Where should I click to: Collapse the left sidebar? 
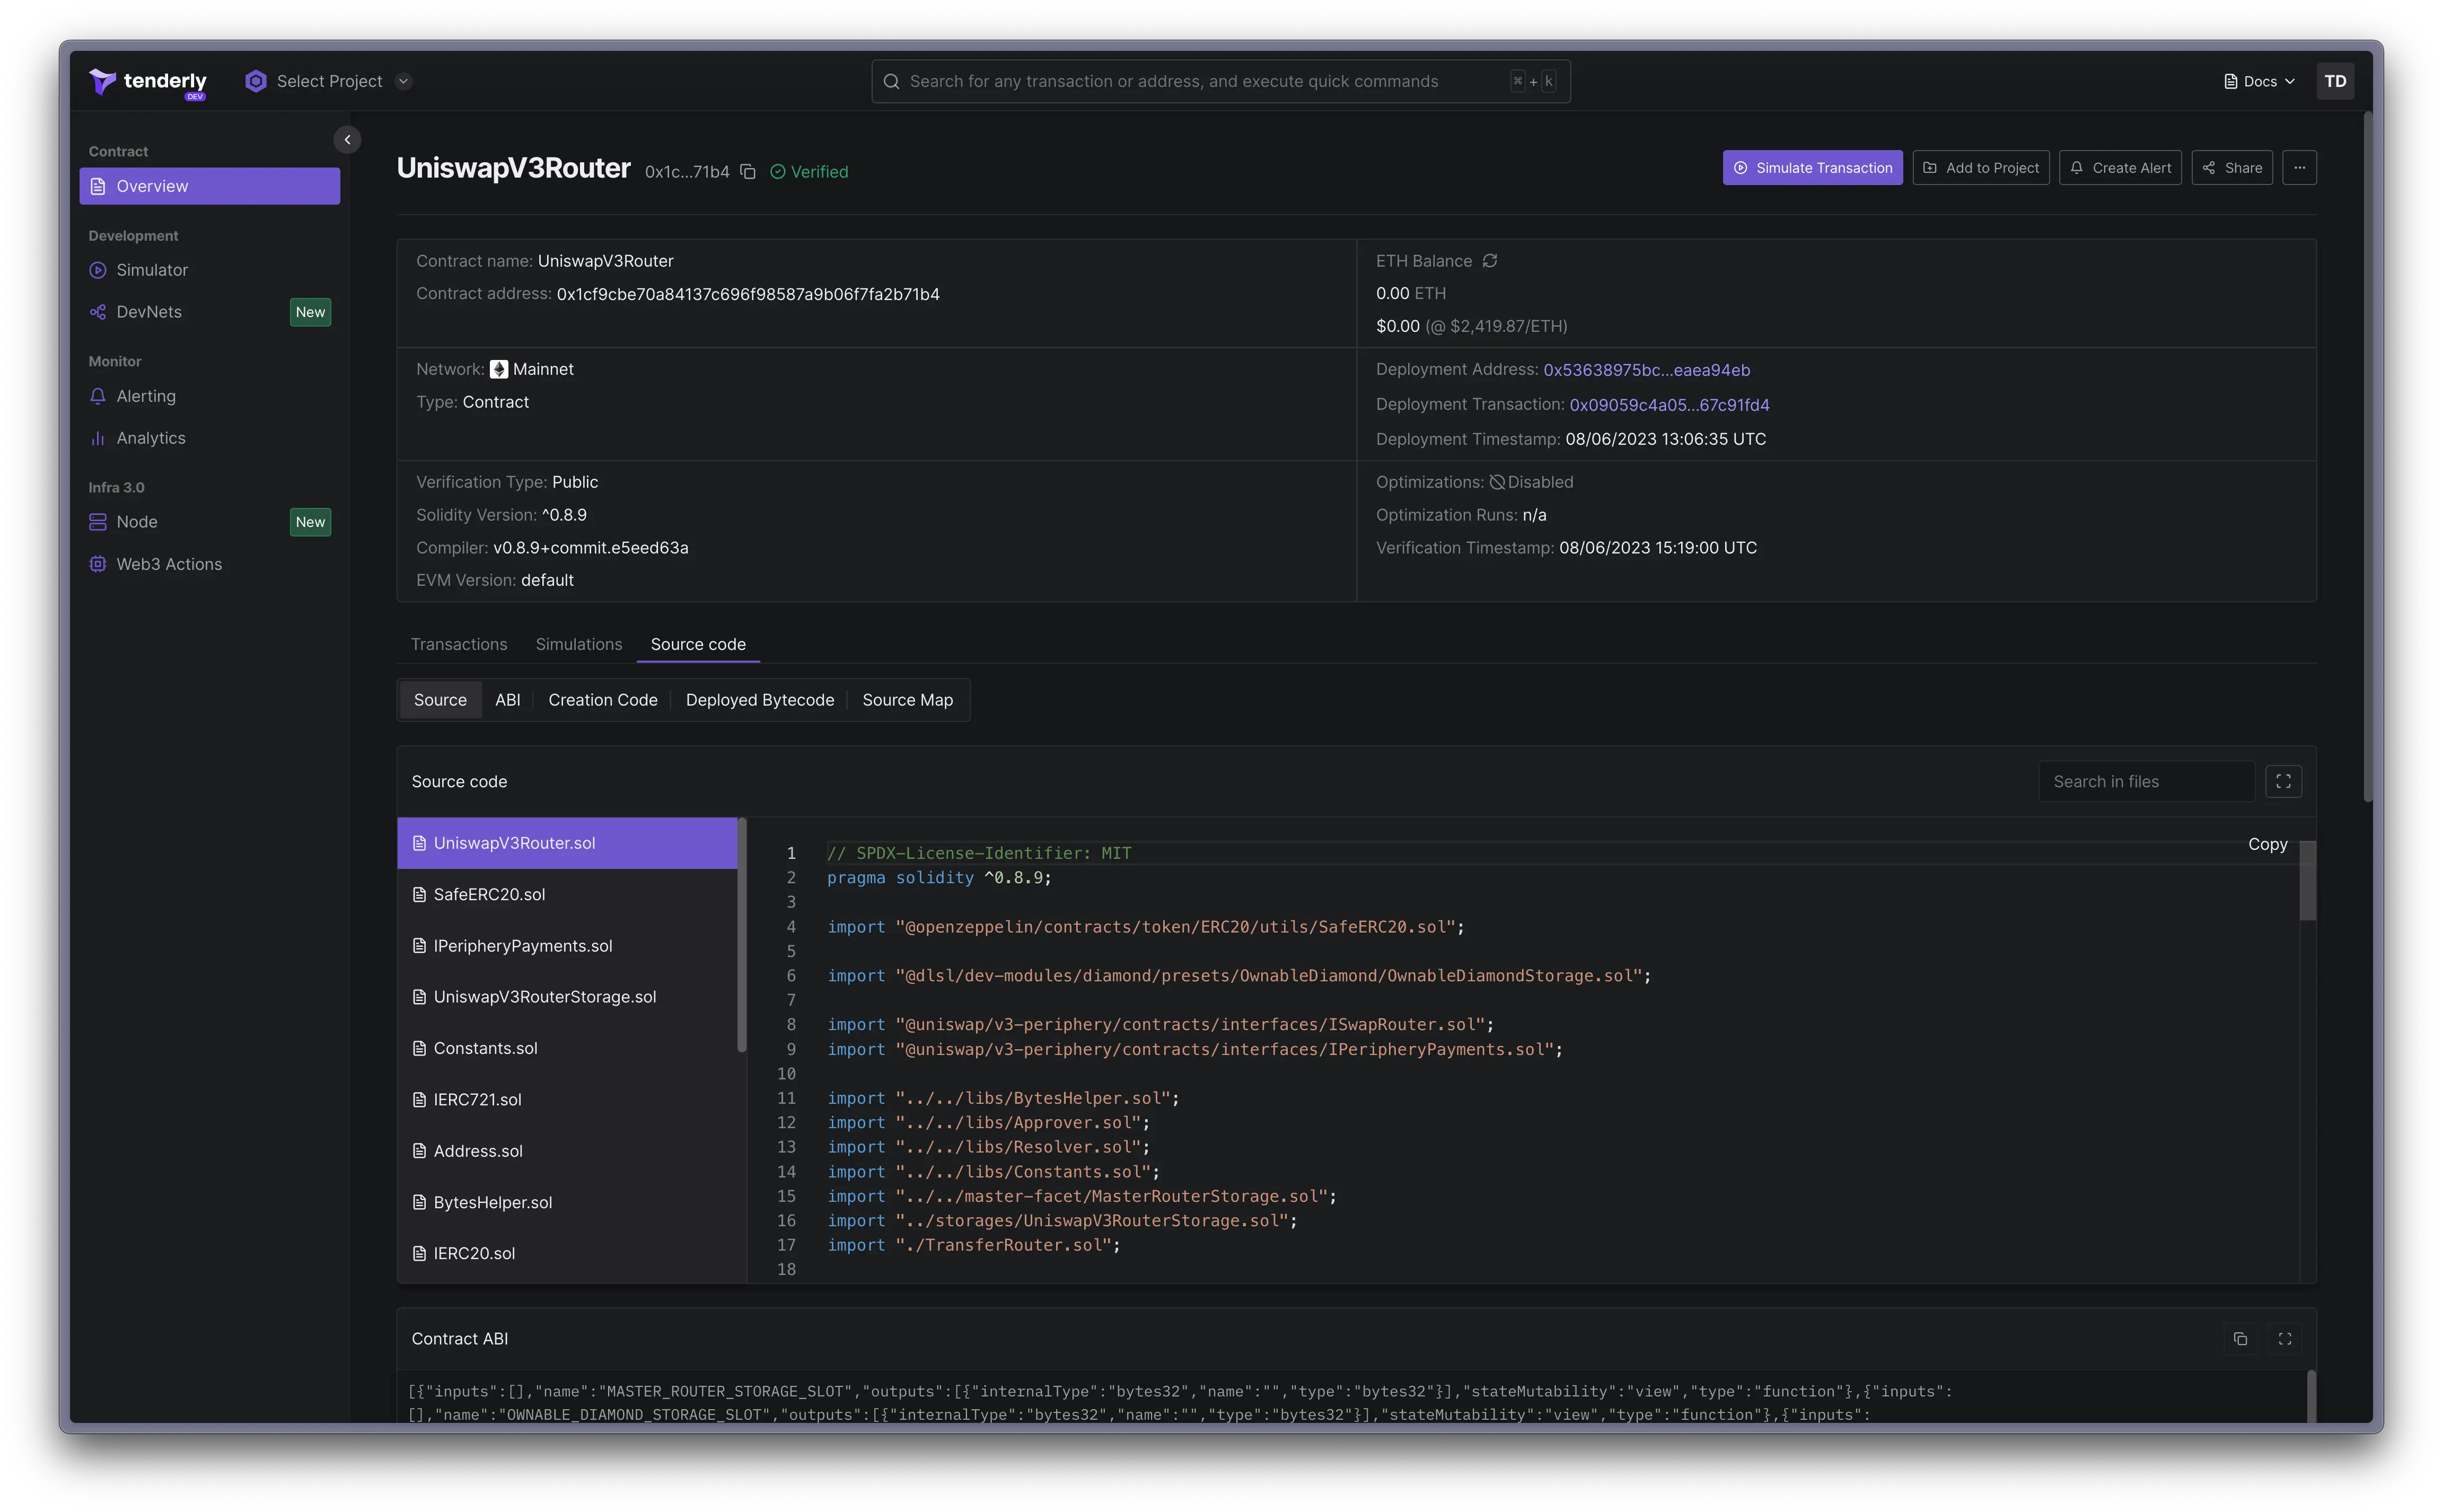pos(347,139)
